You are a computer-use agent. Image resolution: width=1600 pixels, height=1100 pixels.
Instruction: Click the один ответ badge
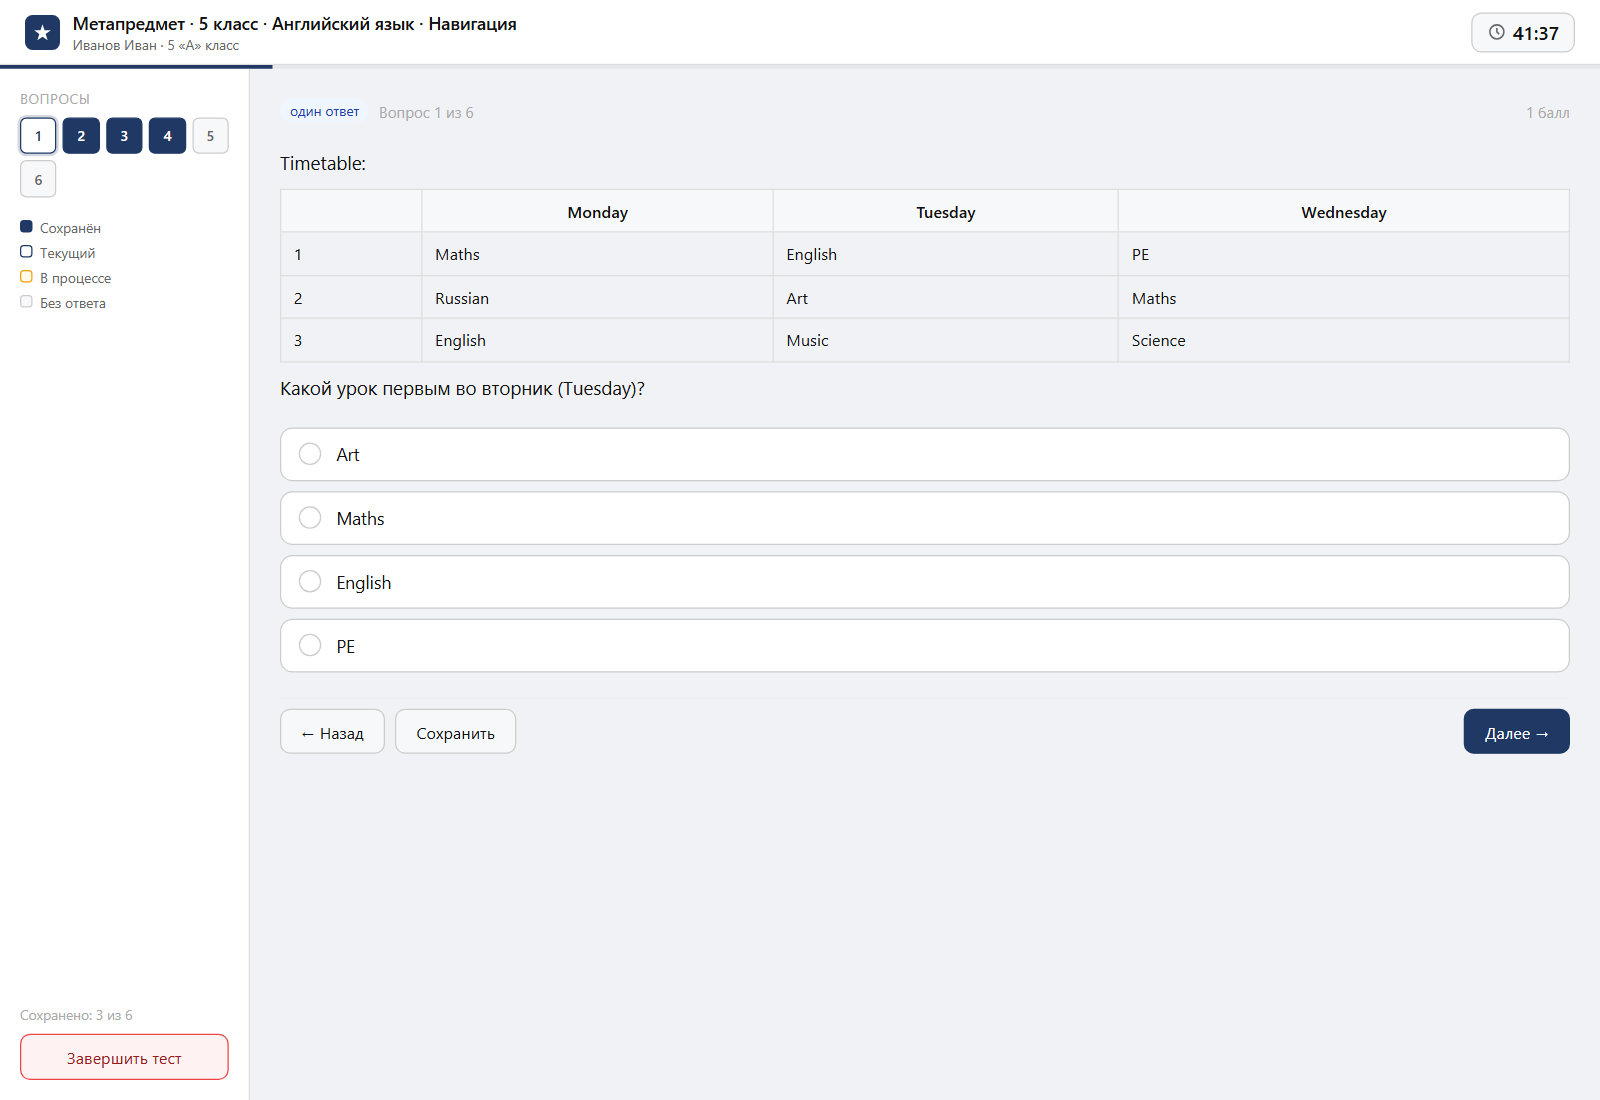324,112
